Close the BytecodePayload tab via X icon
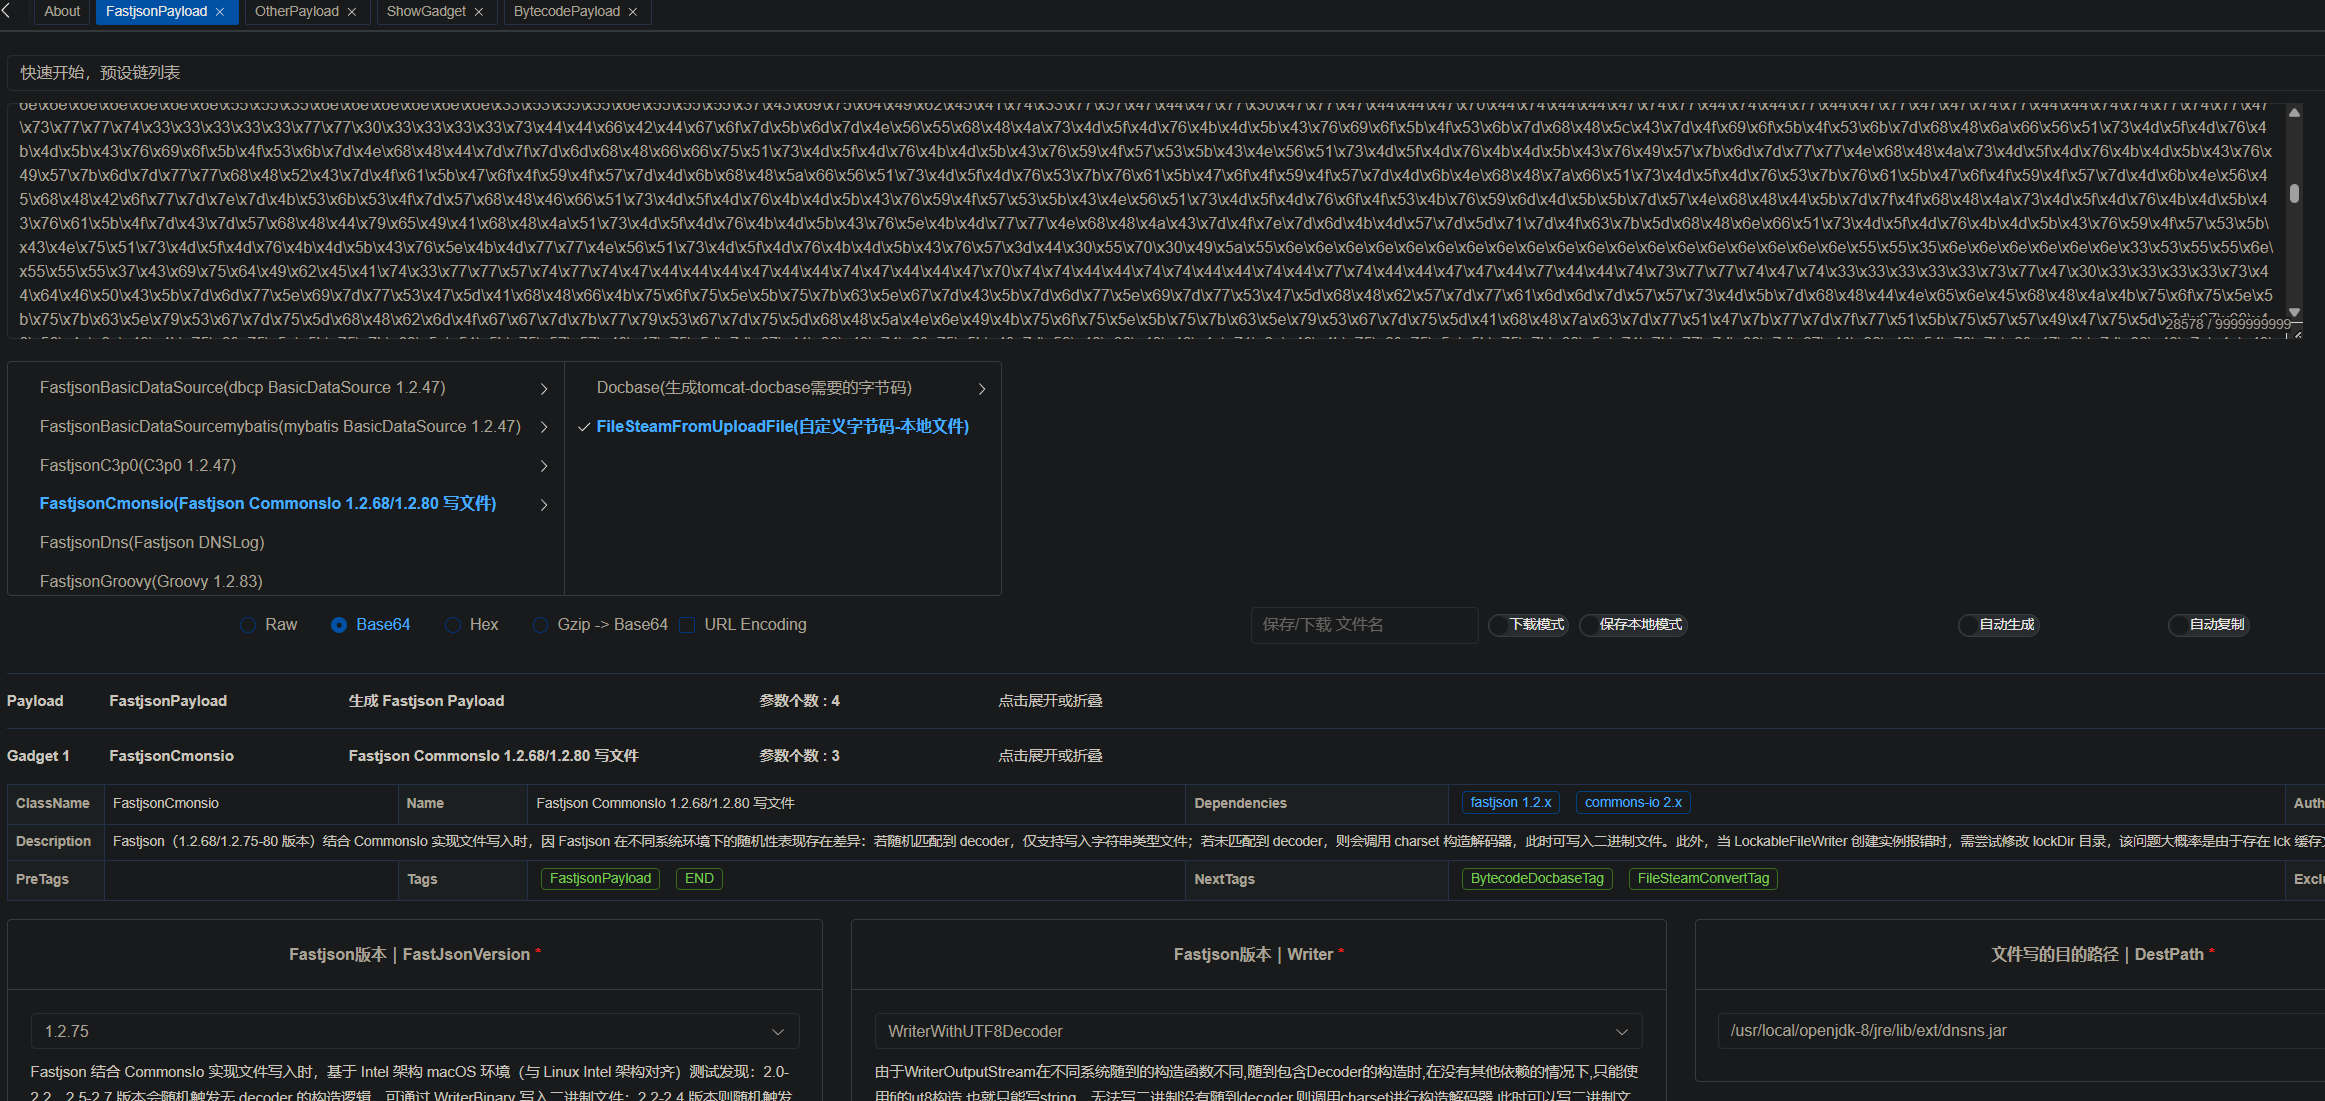This screenshot has height=1101, width=2325. coord(633,12)
